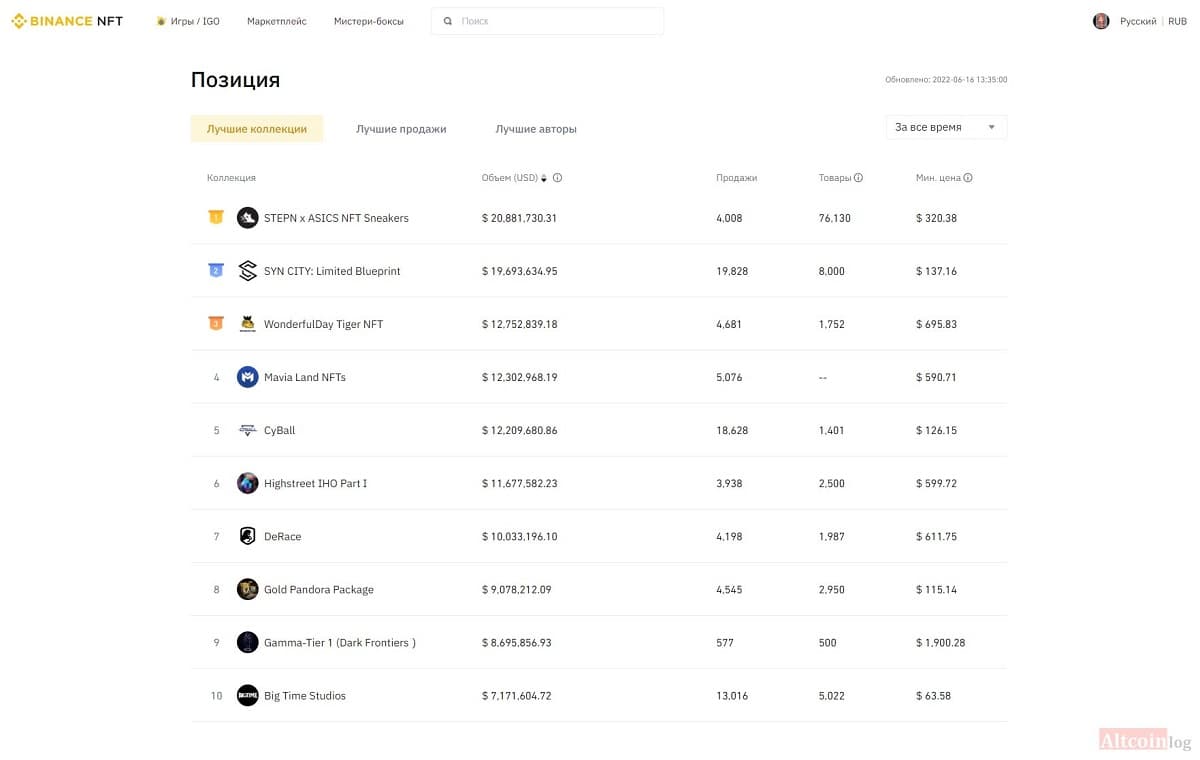Switch to the Лучшие продажи tab

coord(401,129)
